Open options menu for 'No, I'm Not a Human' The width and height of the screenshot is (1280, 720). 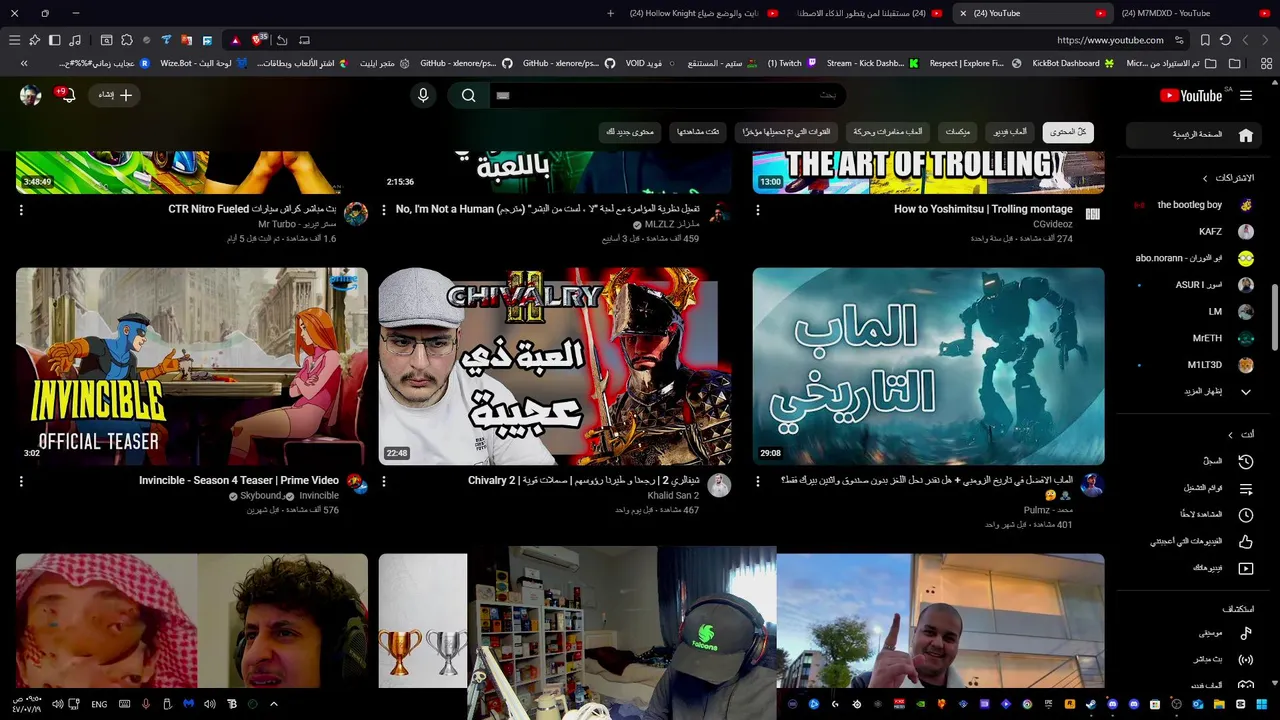[384, 210]
